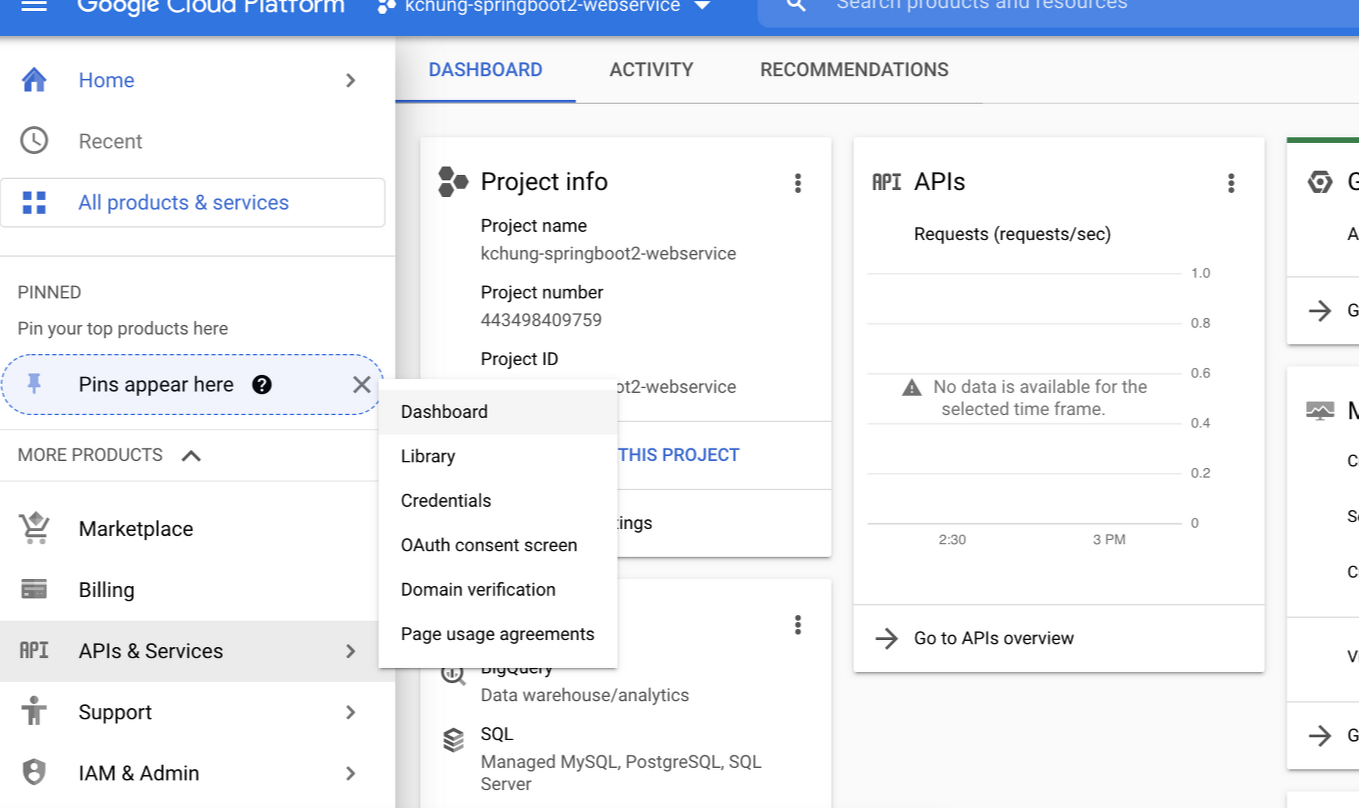
Task: Click the All products grid icon
Action: tap(34, 203)
